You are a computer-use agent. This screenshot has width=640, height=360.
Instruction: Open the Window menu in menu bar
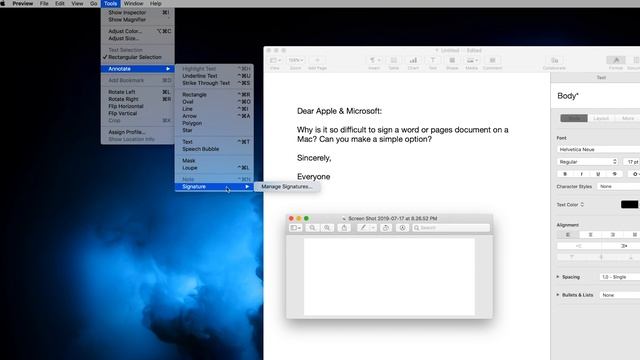tap(133, 4)
